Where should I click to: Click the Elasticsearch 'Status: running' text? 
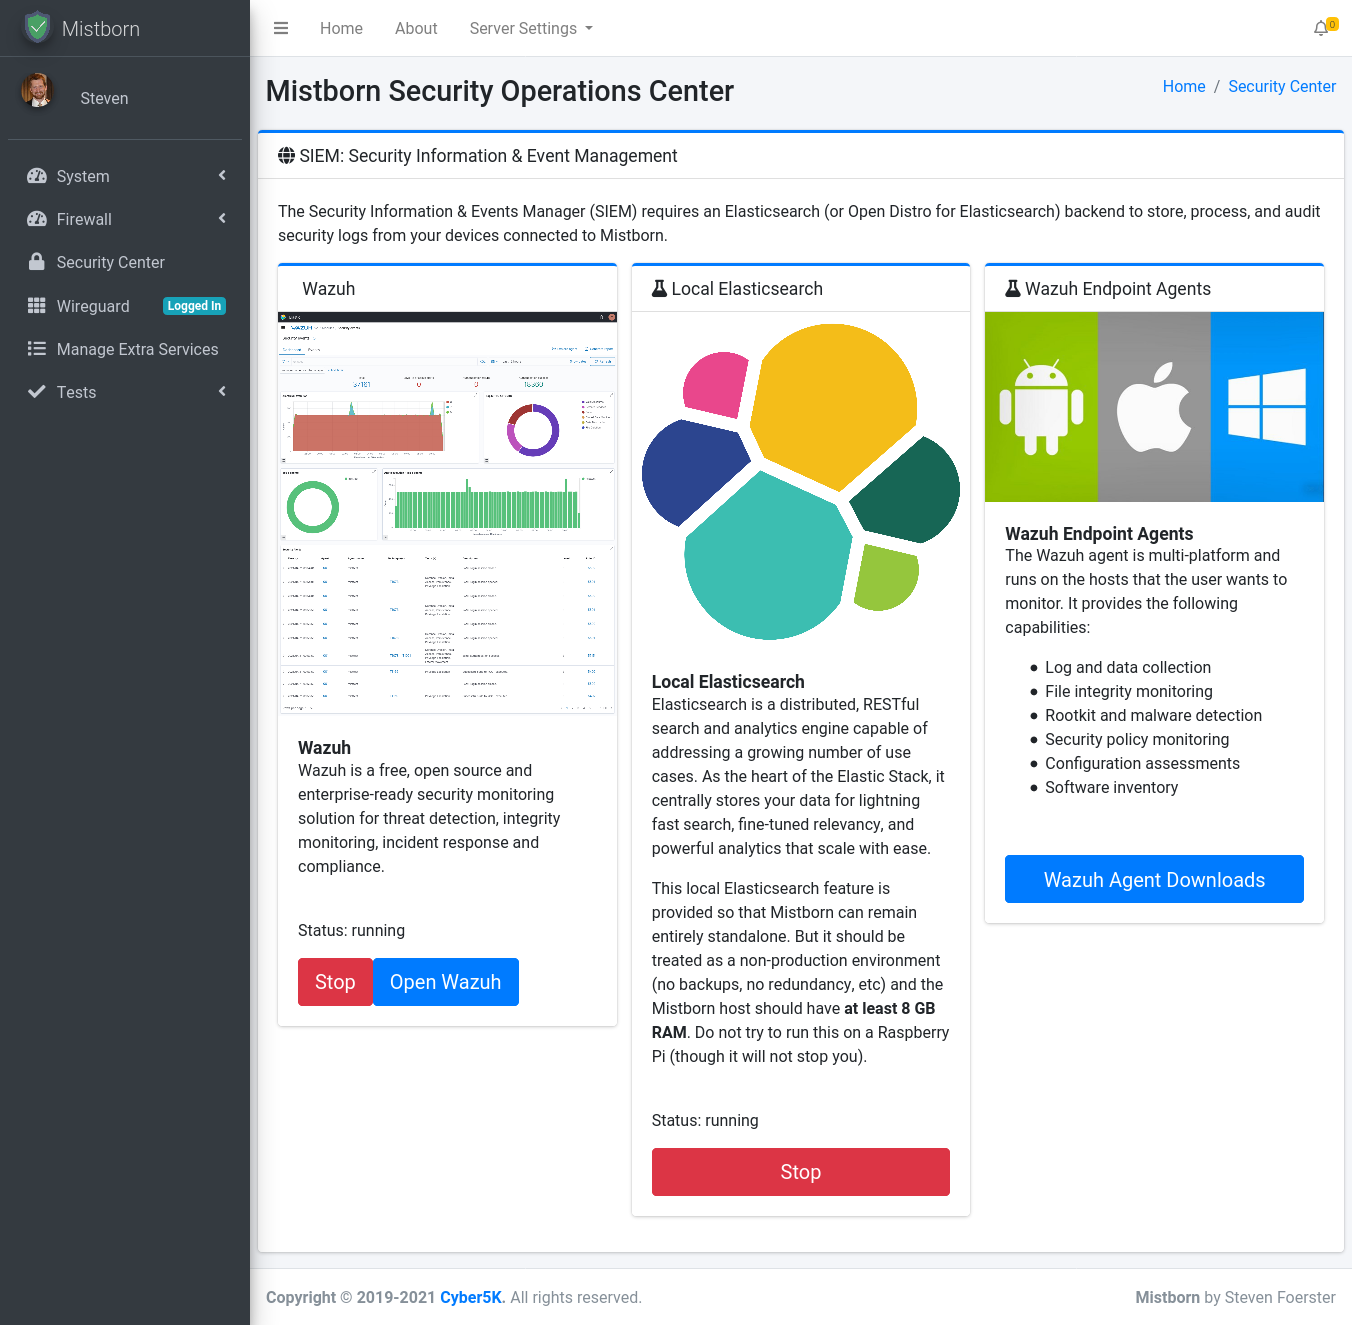[x=705, y=1120]
